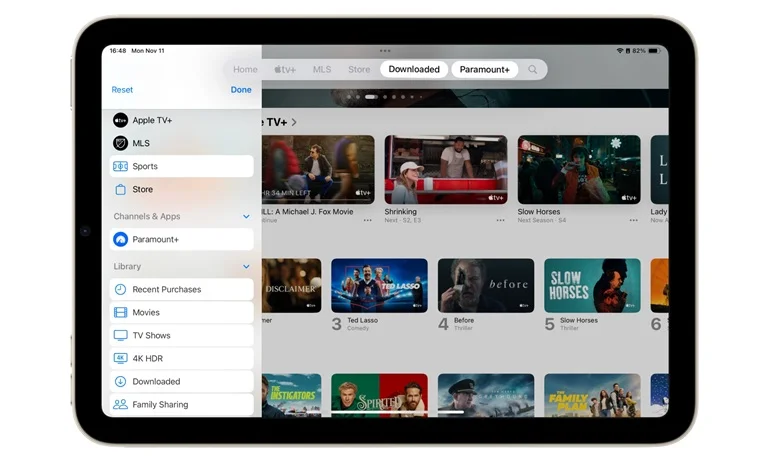The height and width of the screenshot is (462, 770).
Task: Switch to the Paramount+ tab
Action: coord(485,70)
